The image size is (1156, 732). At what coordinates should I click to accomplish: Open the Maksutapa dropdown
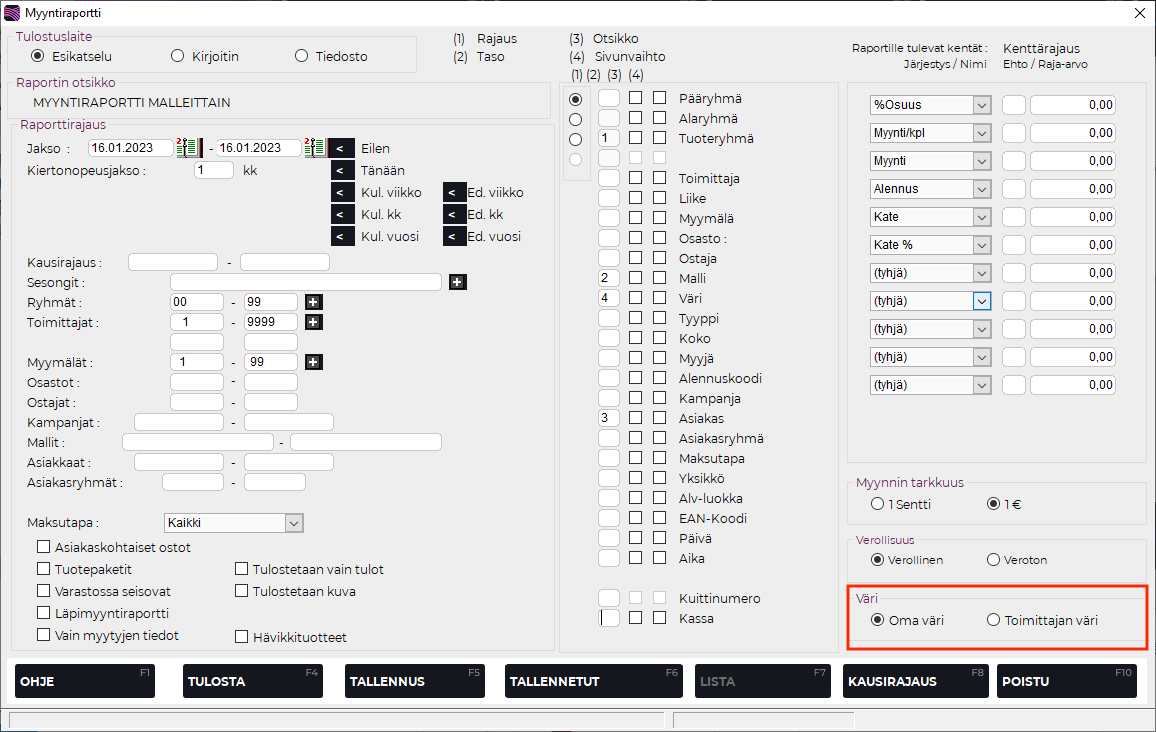(x=293, y=523)
